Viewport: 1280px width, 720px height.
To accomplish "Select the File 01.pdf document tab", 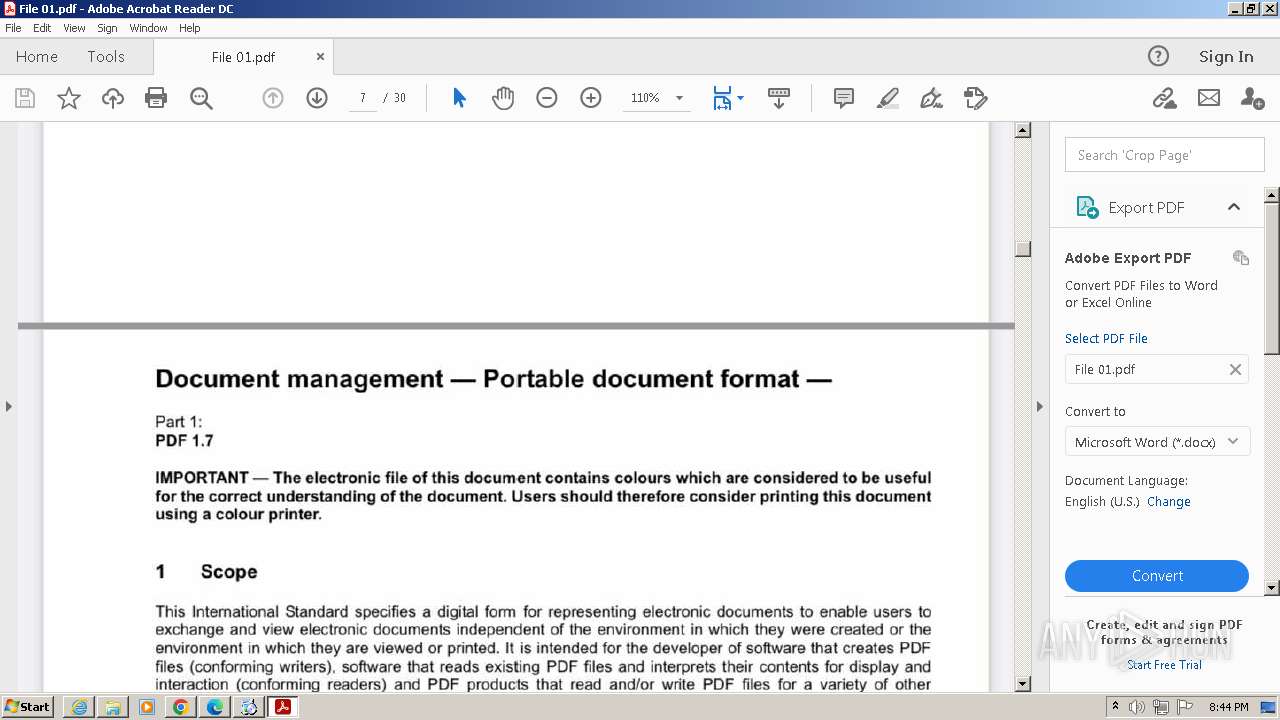I will (243, 57).
